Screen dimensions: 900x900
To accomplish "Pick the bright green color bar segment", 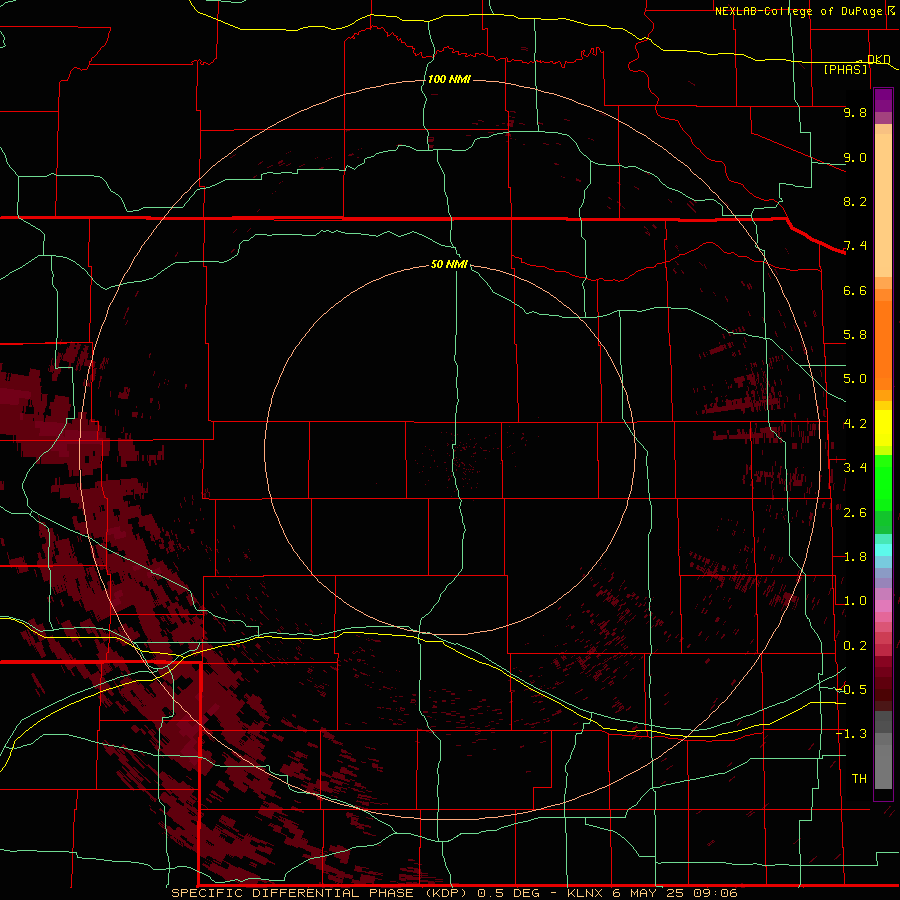I will coord(883,482).
